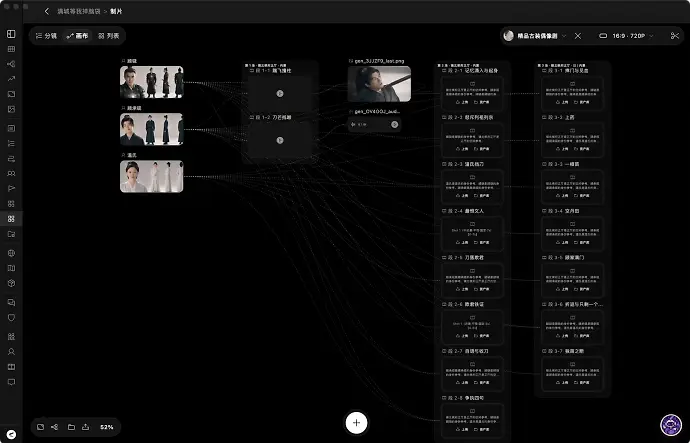Viewport: 690px width, 443px height.
Task: Click the first minimap icon in bottom toolbar
Action: 40,427
